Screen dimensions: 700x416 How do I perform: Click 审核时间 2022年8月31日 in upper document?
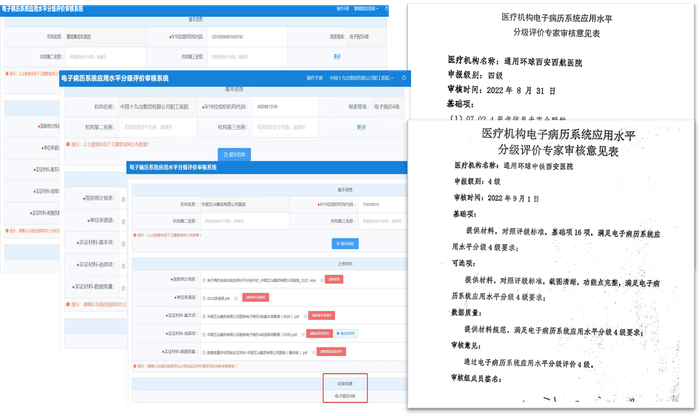tap(501, 90)
